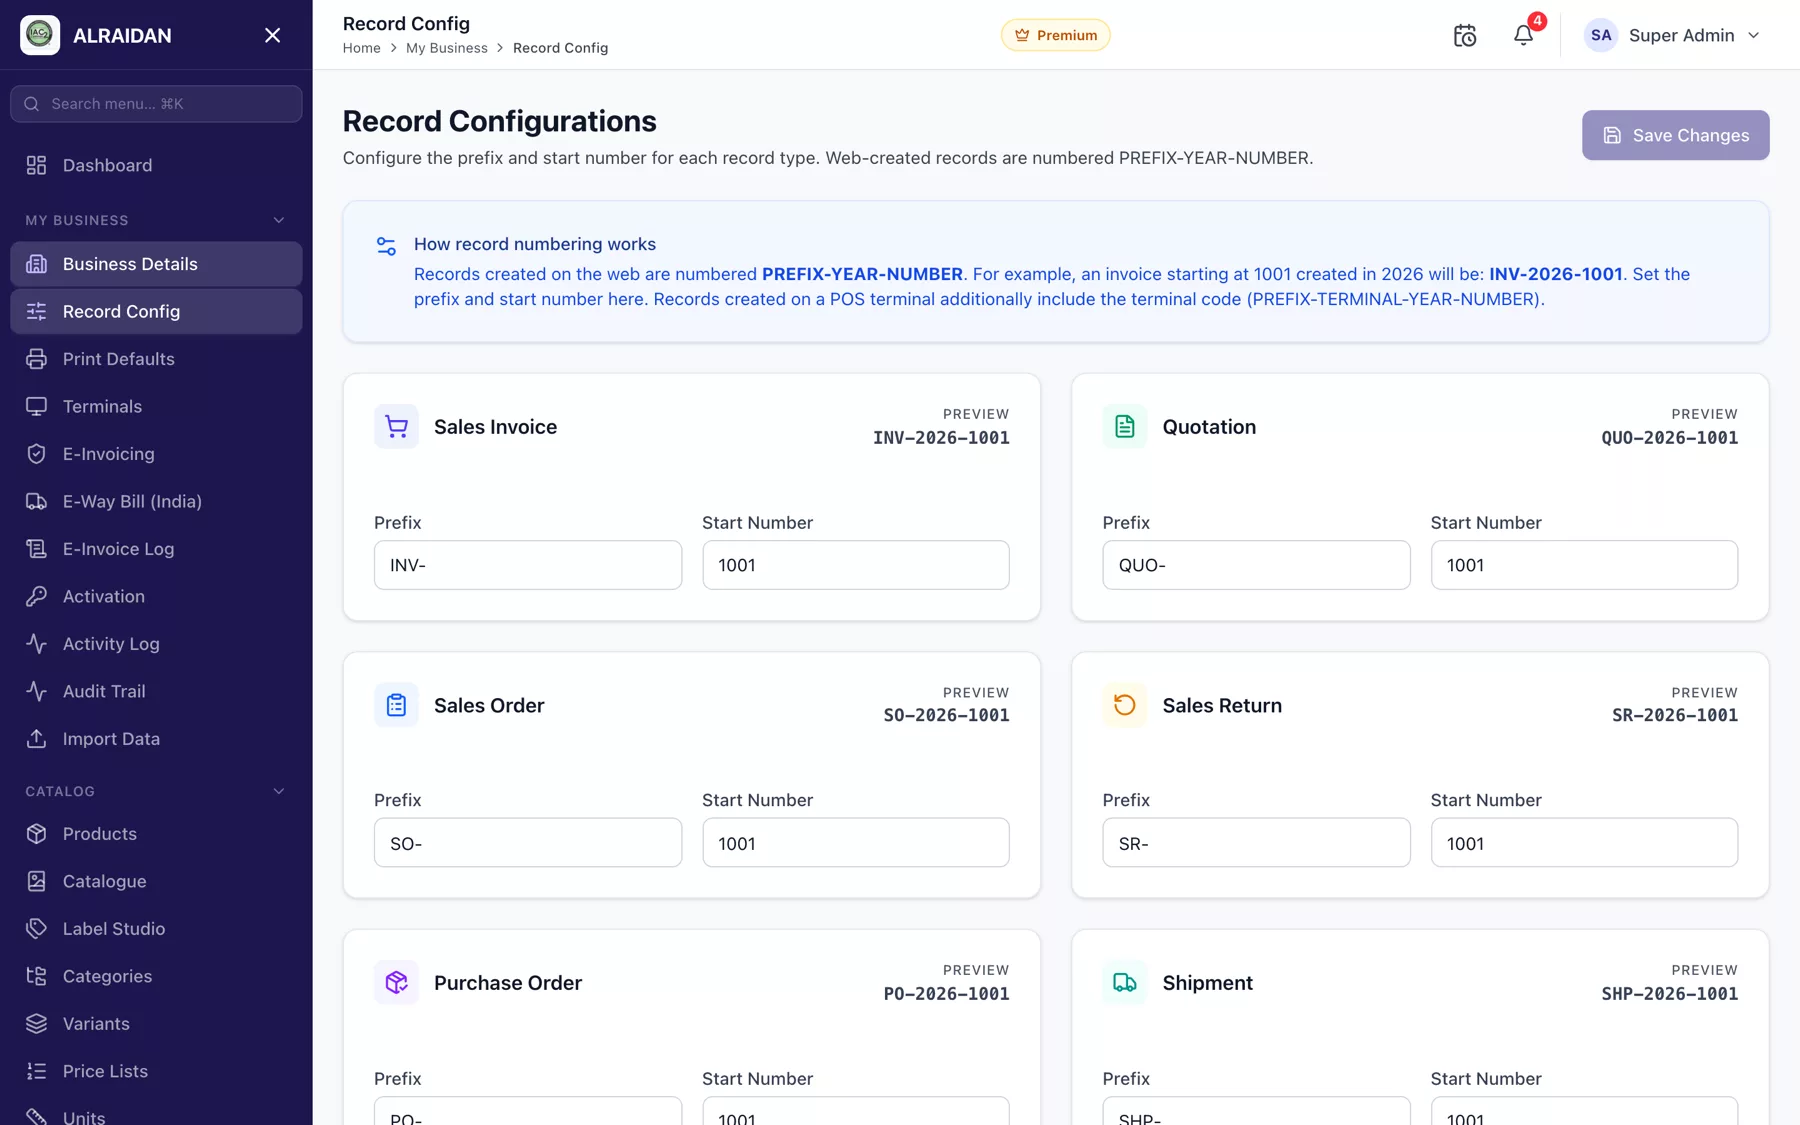
Task: Click the Label Studio tag icon
Action: (37, 929)
